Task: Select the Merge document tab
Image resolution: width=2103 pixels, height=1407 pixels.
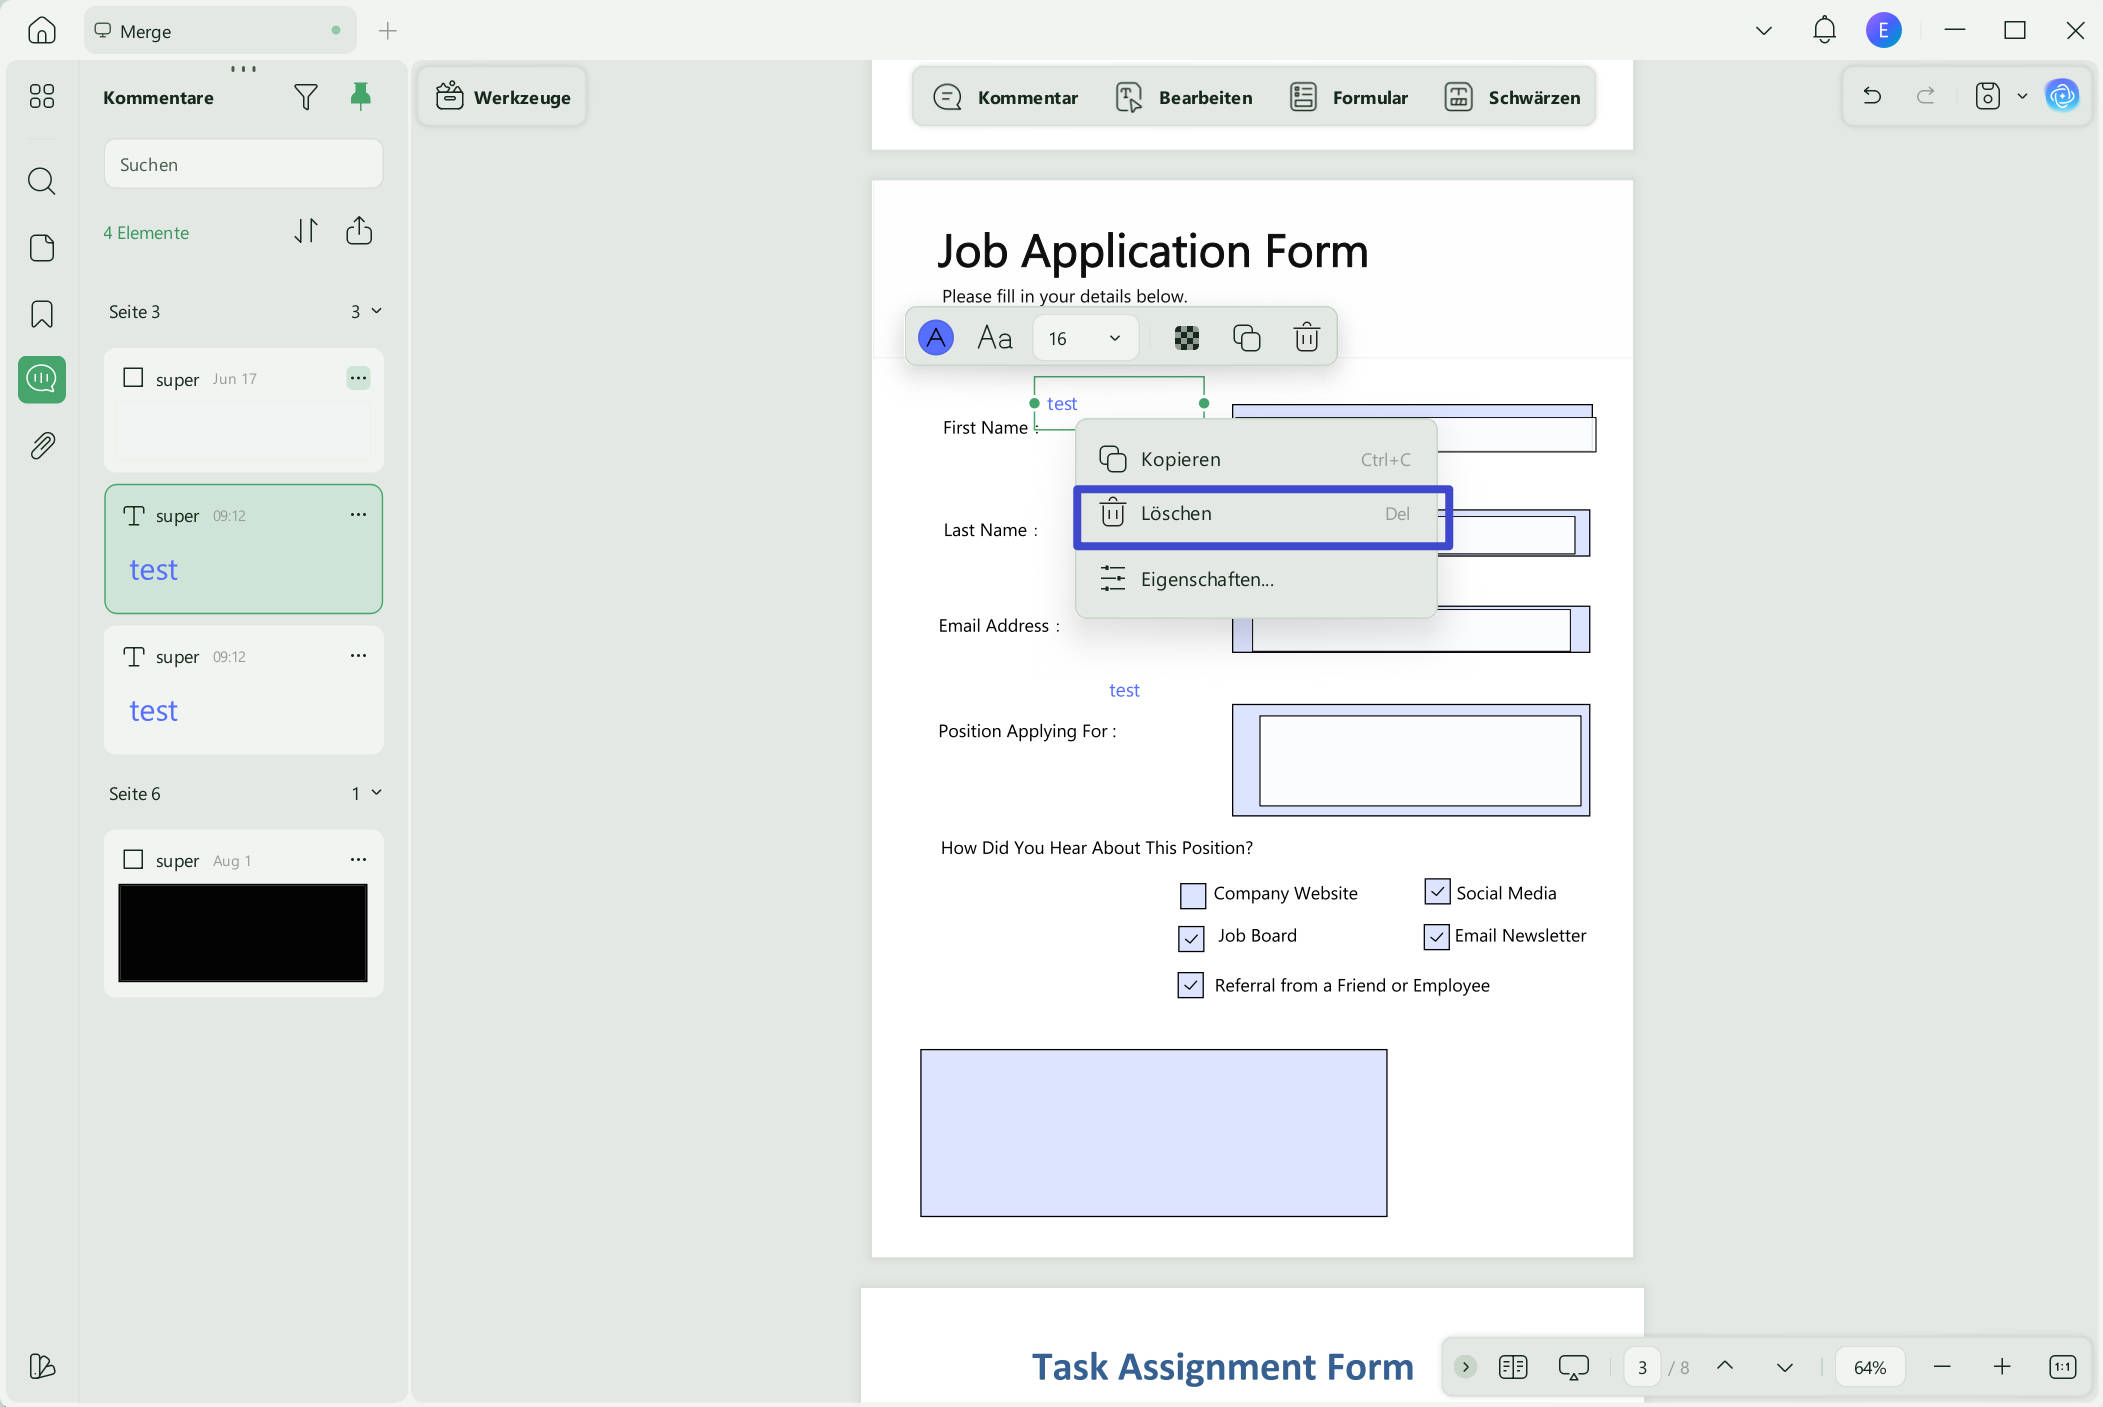Action: click(x=218, y=31)
